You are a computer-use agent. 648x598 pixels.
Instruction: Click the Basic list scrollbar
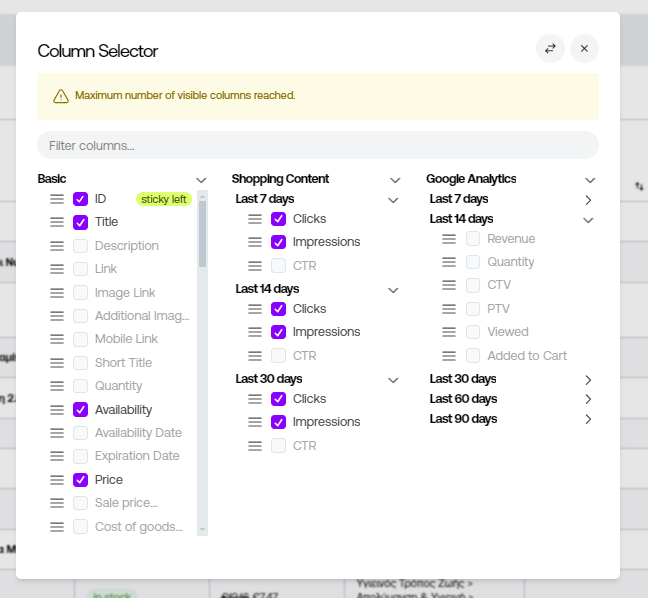point(203,232)
